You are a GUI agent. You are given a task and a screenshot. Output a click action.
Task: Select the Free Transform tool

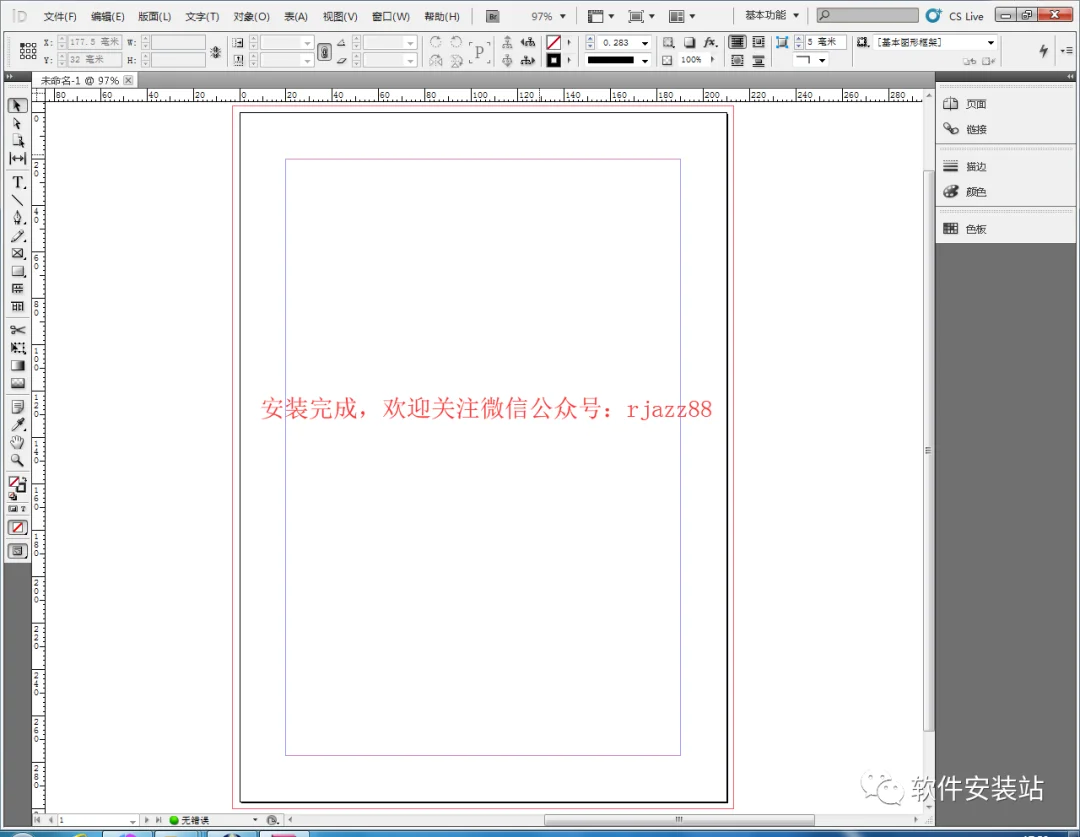(17, 348)
